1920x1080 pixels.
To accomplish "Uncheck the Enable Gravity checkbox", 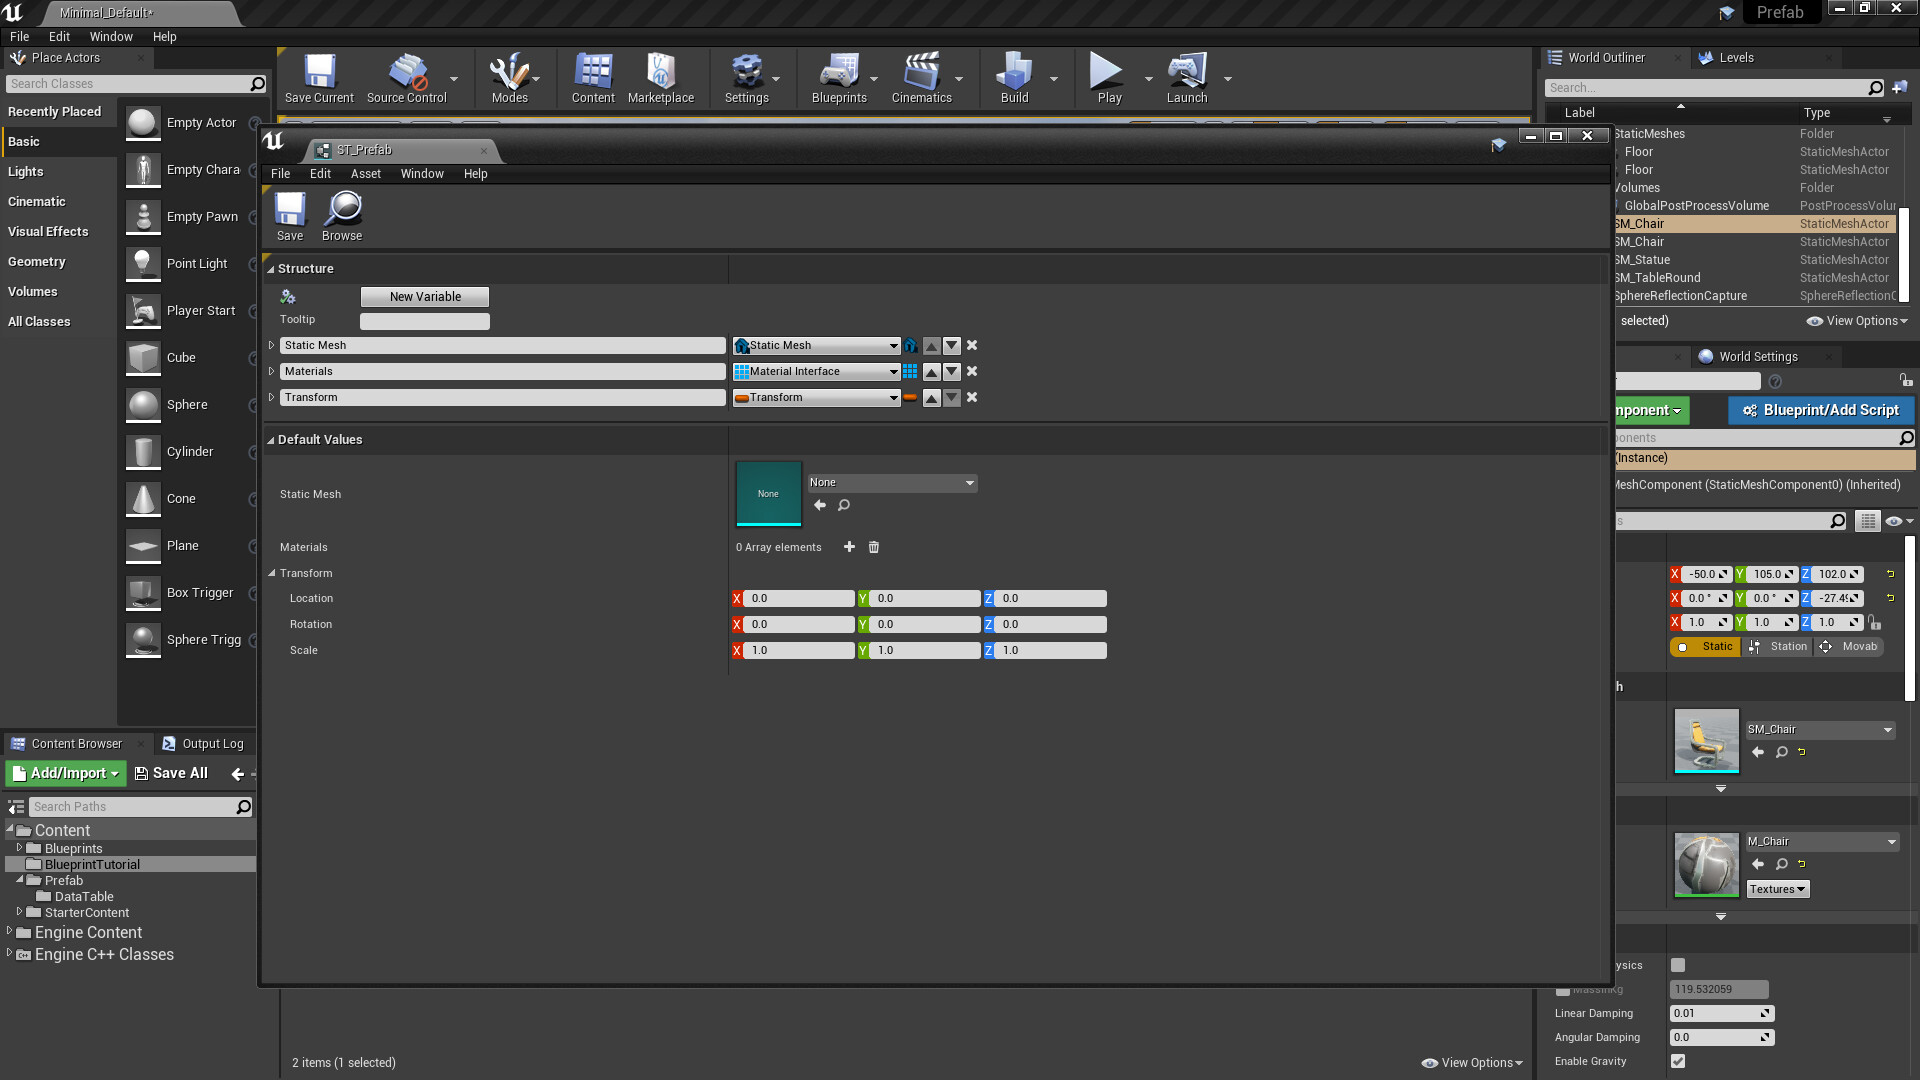I will [1677, 1062].
